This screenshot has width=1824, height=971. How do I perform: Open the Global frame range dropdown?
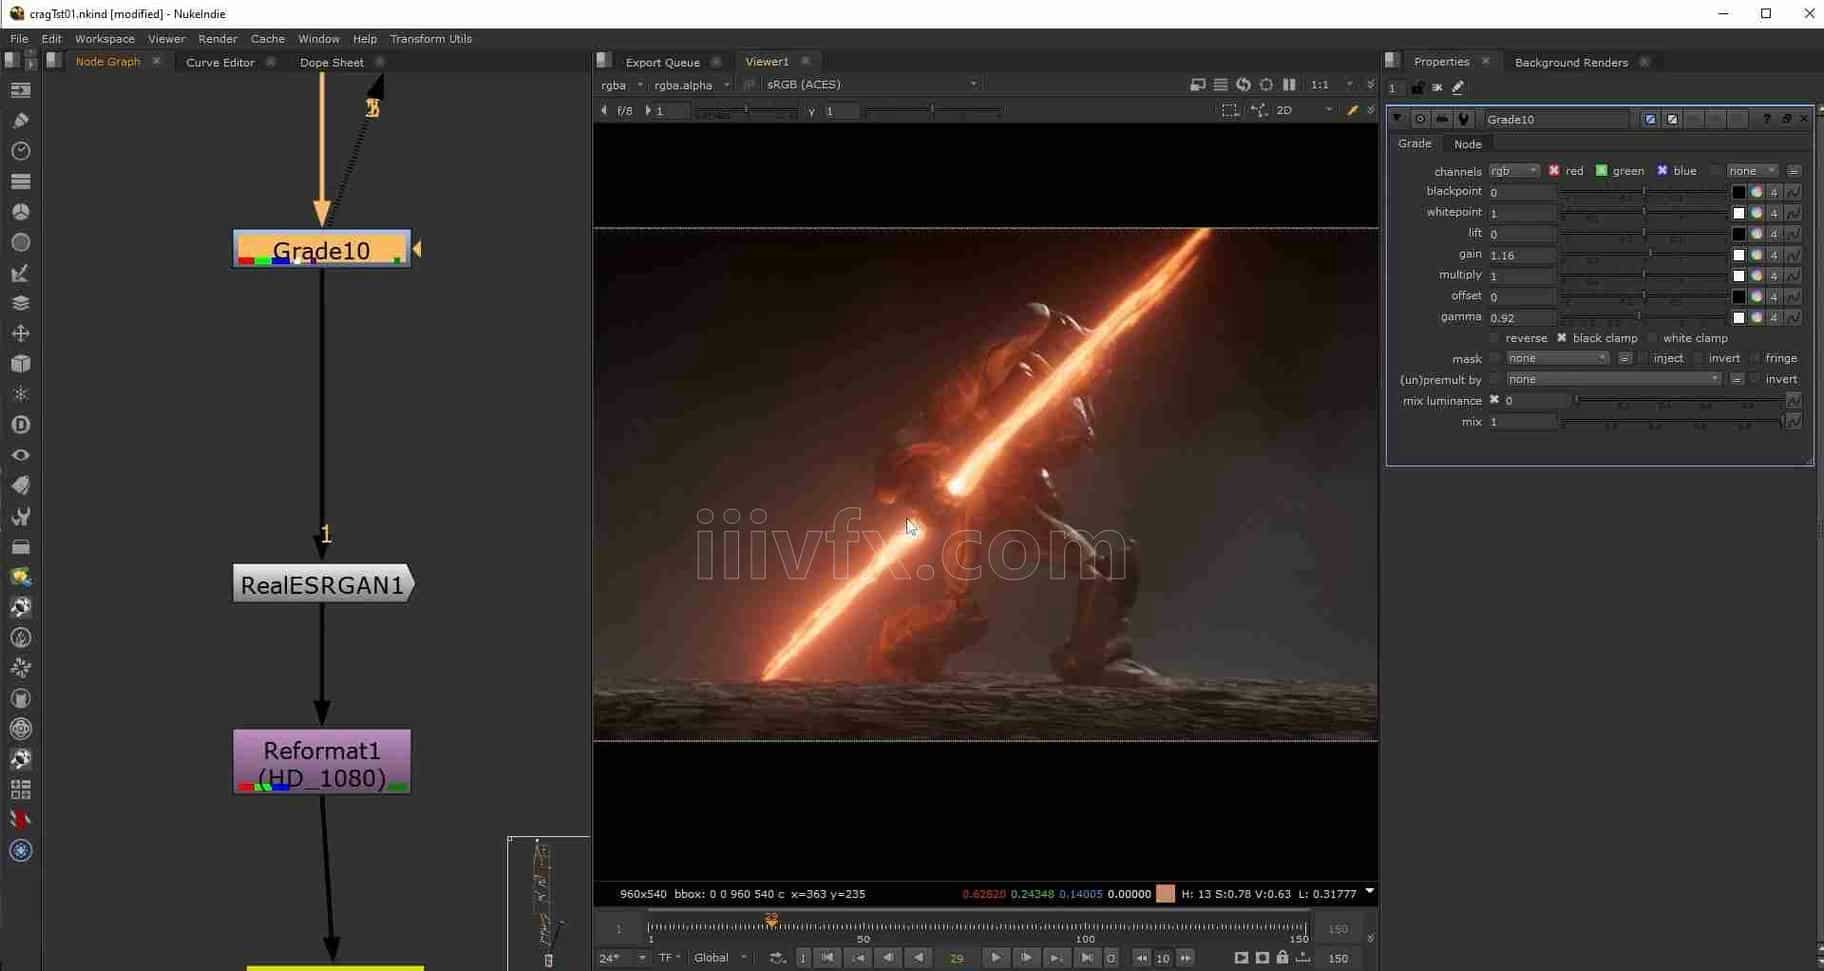point(720,958)
